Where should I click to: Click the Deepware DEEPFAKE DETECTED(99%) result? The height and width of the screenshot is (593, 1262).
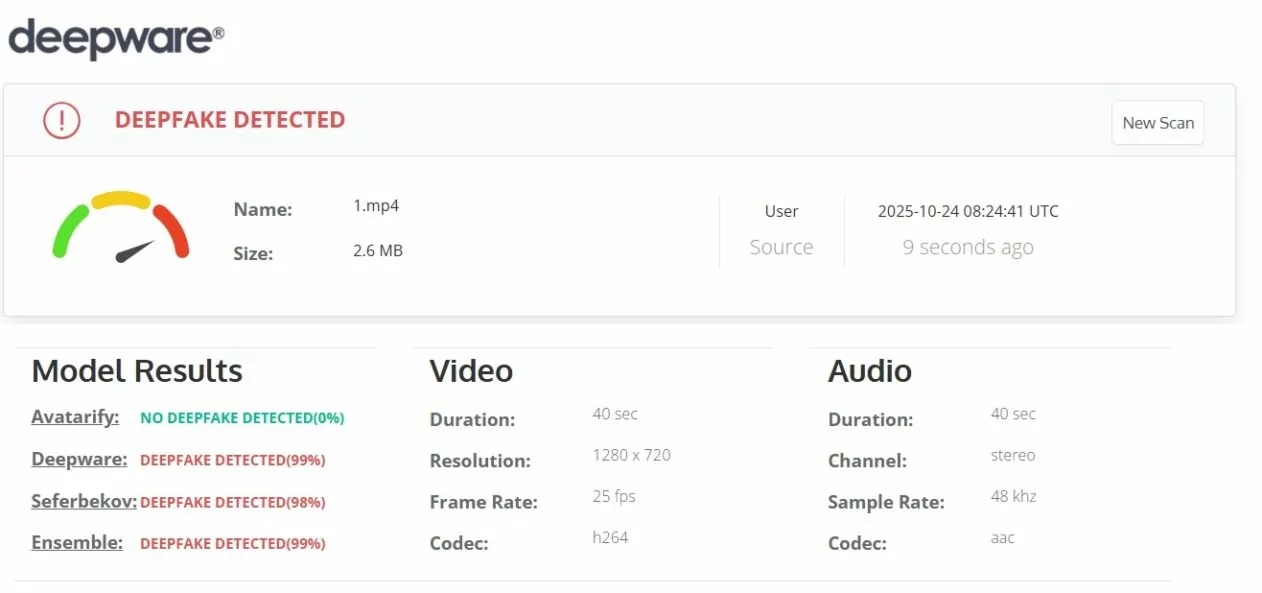pyautogui.click(x=232, y=460)
